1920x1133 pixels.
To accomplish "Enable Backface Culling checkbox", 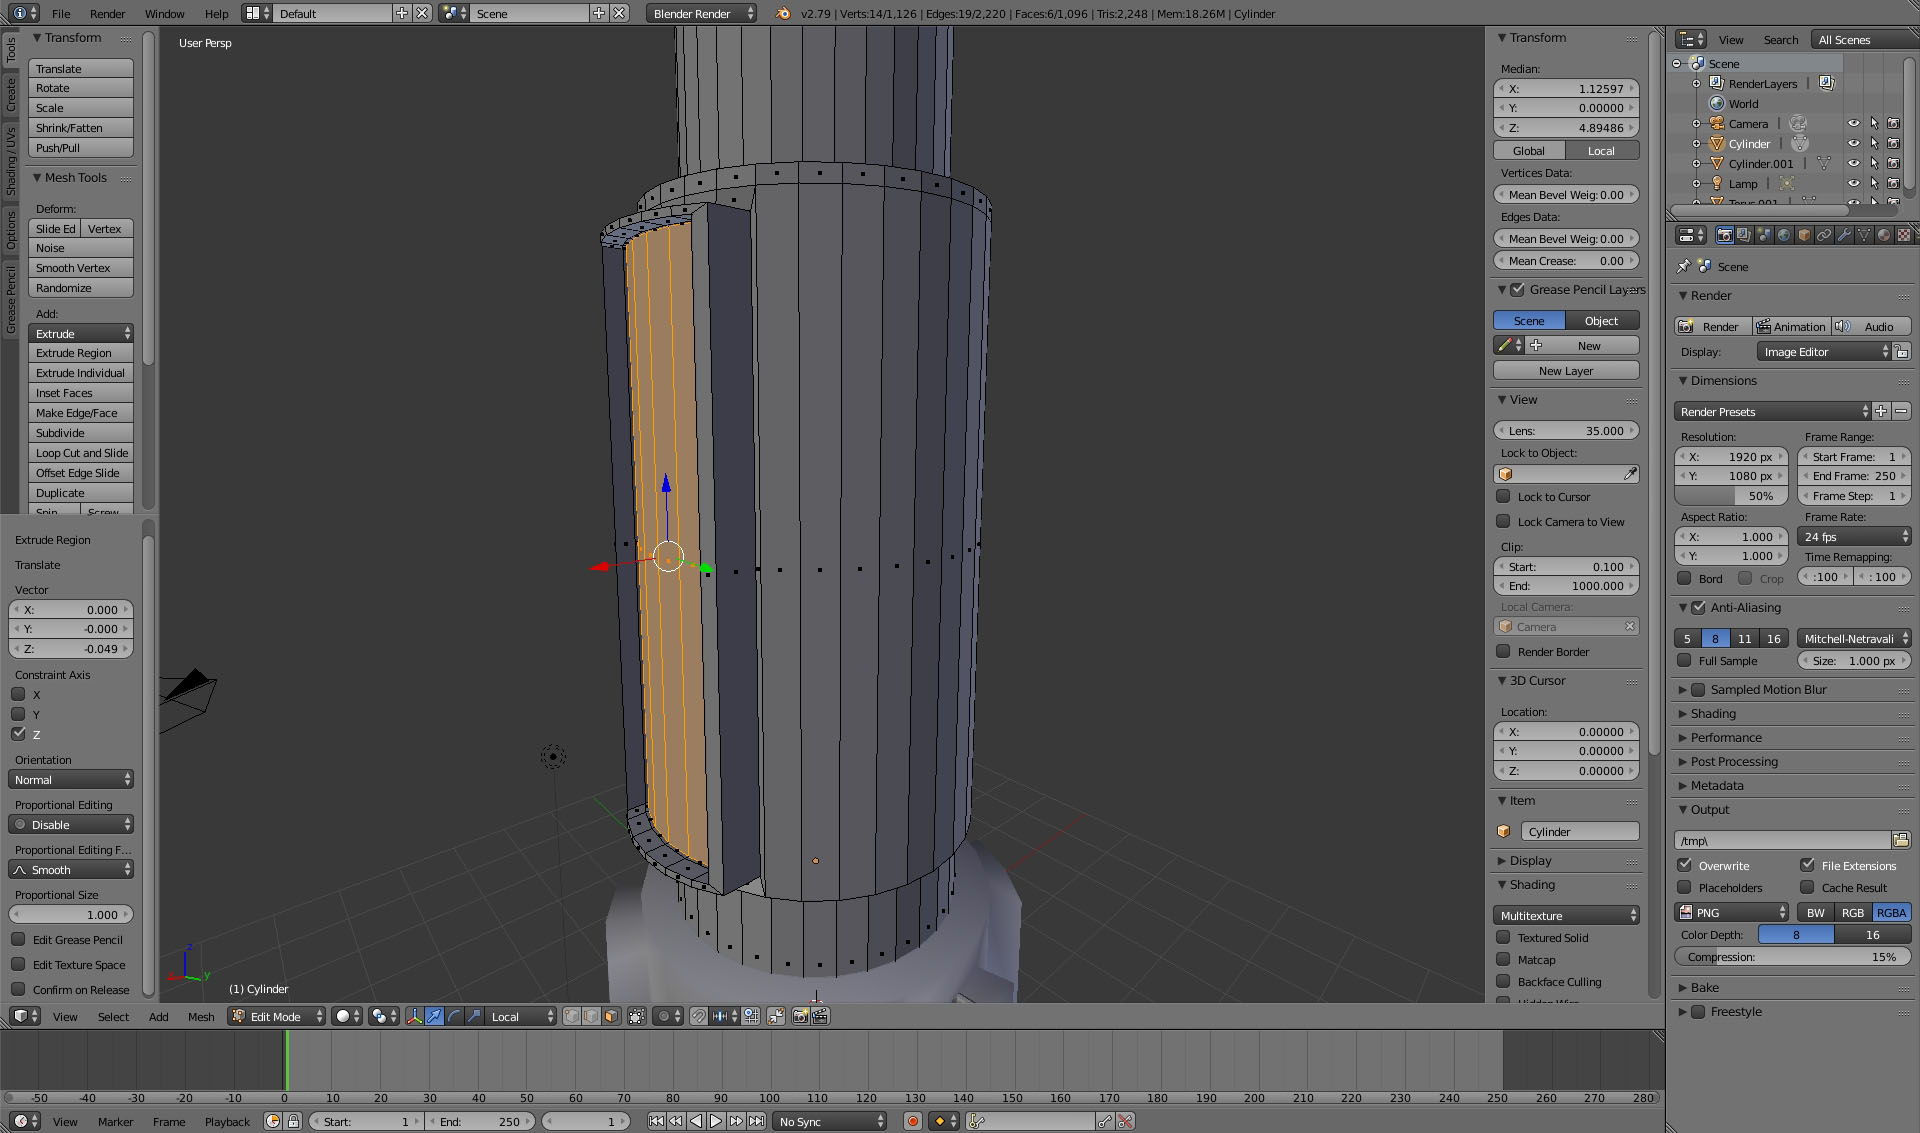I will [1503, 981].
